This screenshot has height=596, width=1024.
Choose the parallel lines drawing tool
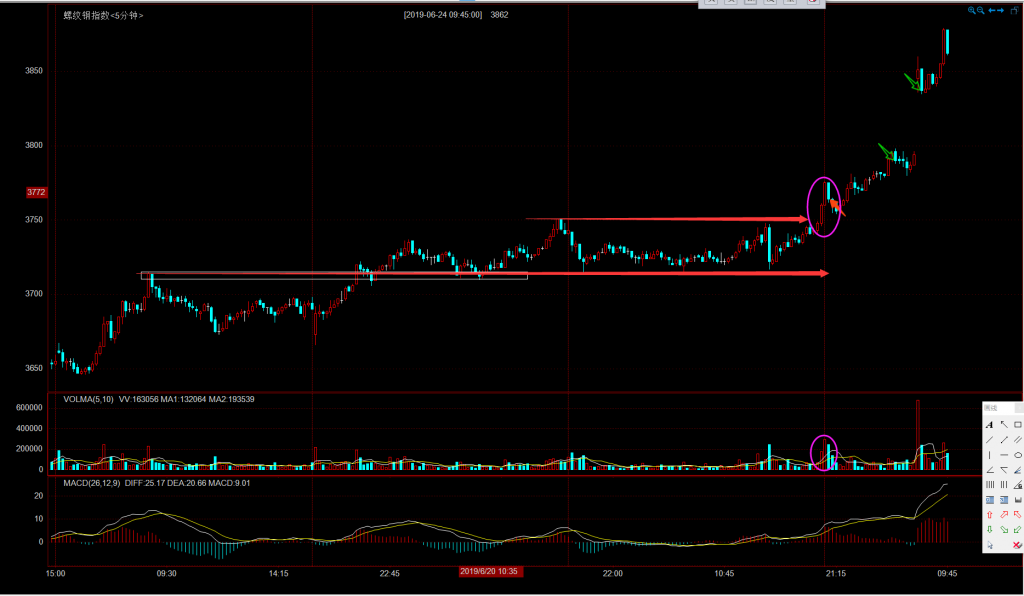click(x=1018, y=440)
